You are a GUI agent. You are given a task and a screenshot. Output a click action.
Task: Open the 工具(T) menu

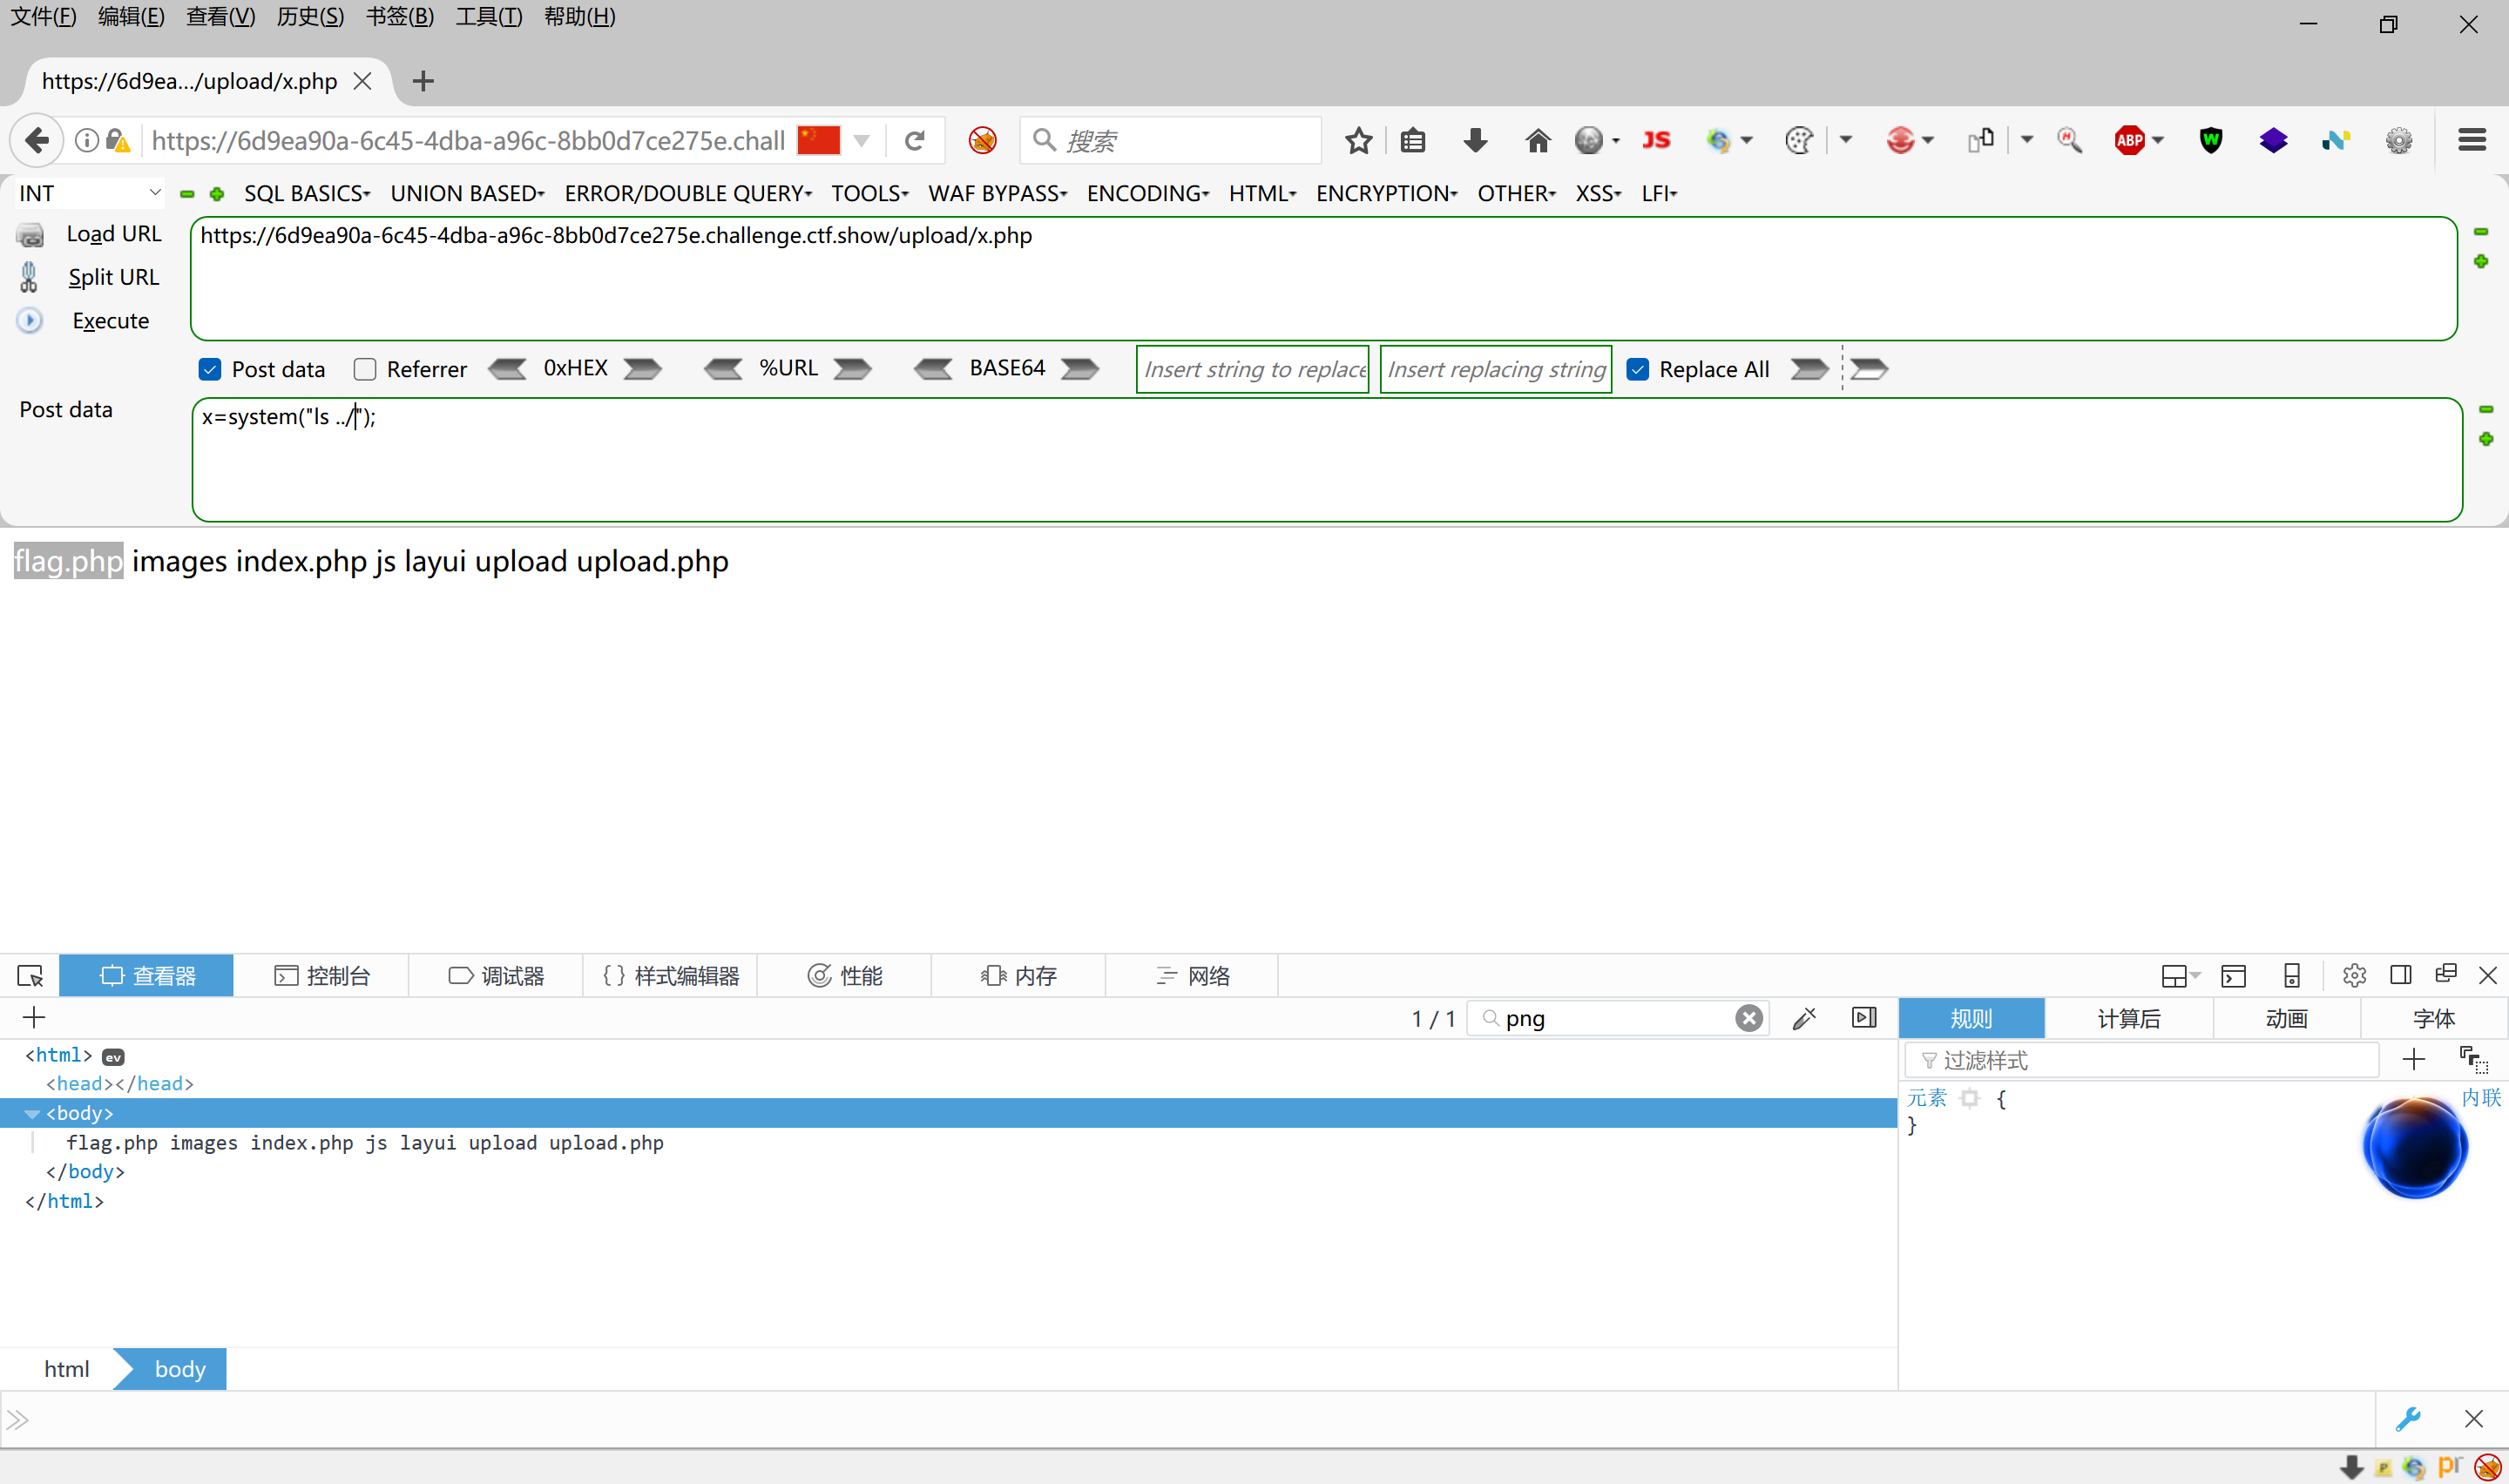pyautogui.click(x=488, y=17)
